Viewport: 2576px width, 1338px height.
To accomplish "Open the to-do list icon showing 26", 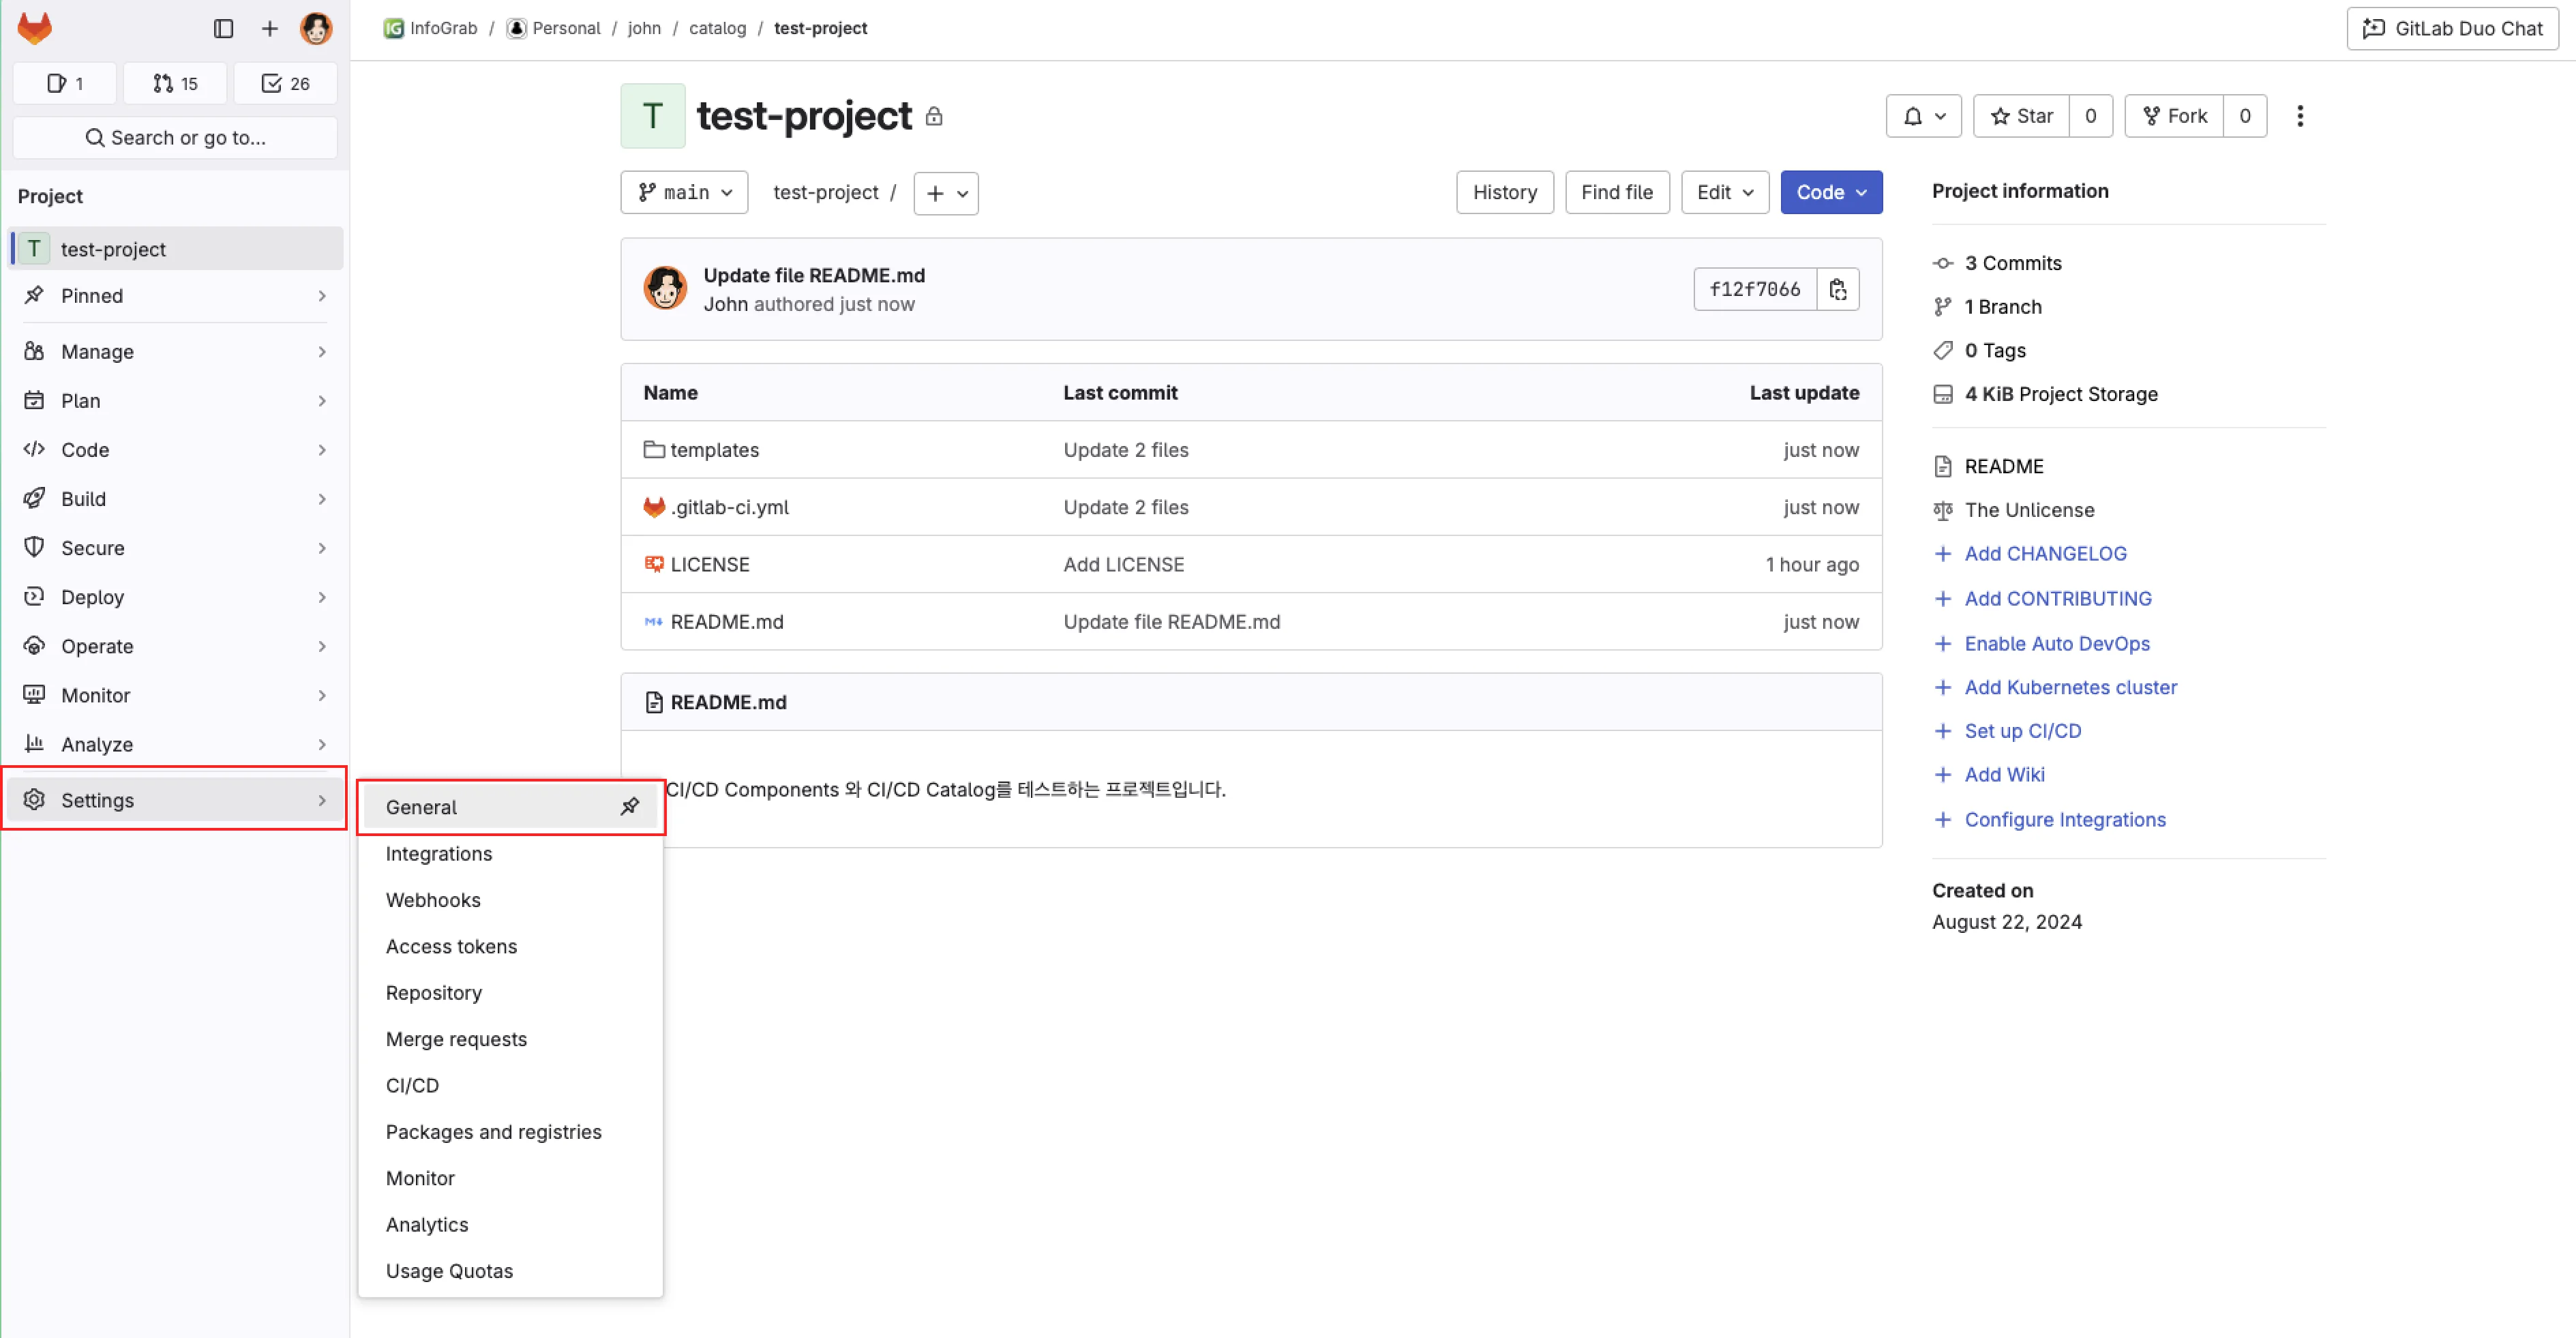I will [x=284, y=83].
